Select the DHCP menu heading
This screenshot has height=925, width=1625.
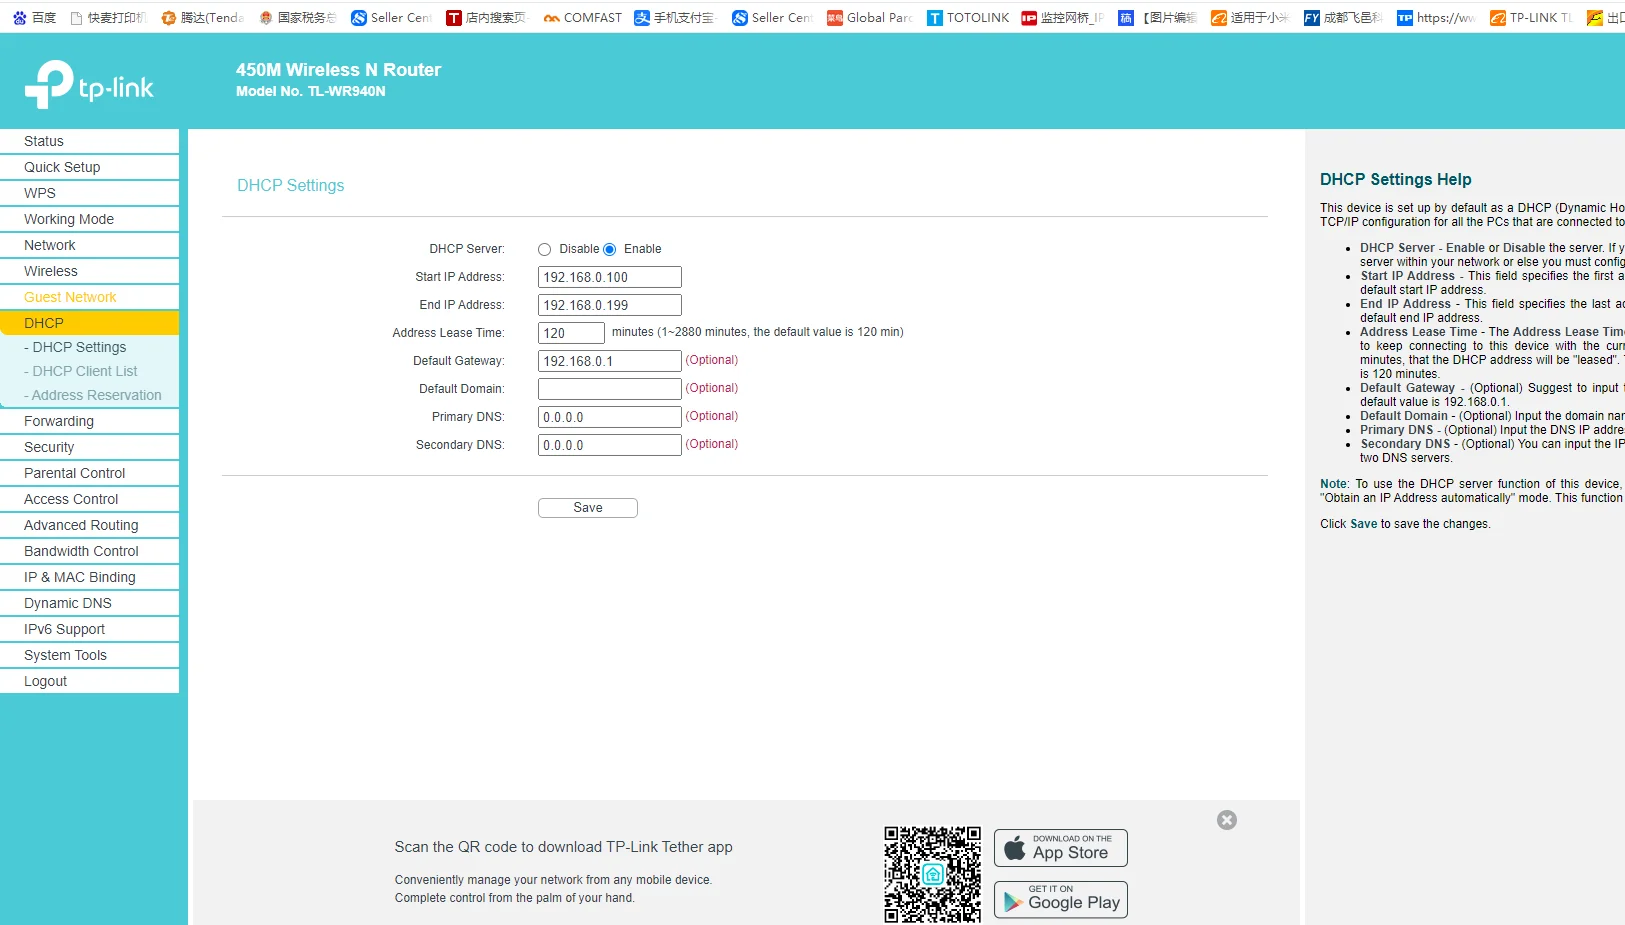89,323
